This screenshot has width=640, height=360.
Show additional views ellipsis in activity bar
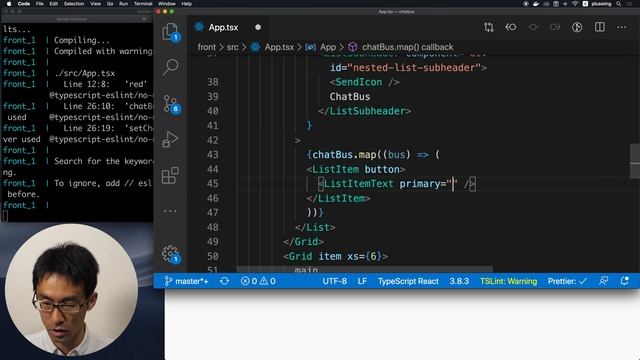[x=170, y=211]
